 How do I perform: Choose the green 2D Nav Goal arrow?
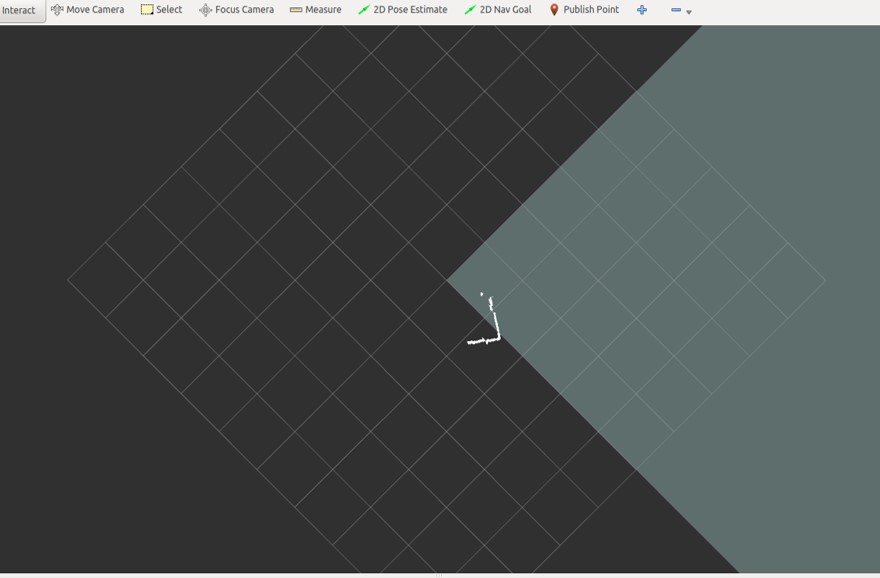point(470,10)
